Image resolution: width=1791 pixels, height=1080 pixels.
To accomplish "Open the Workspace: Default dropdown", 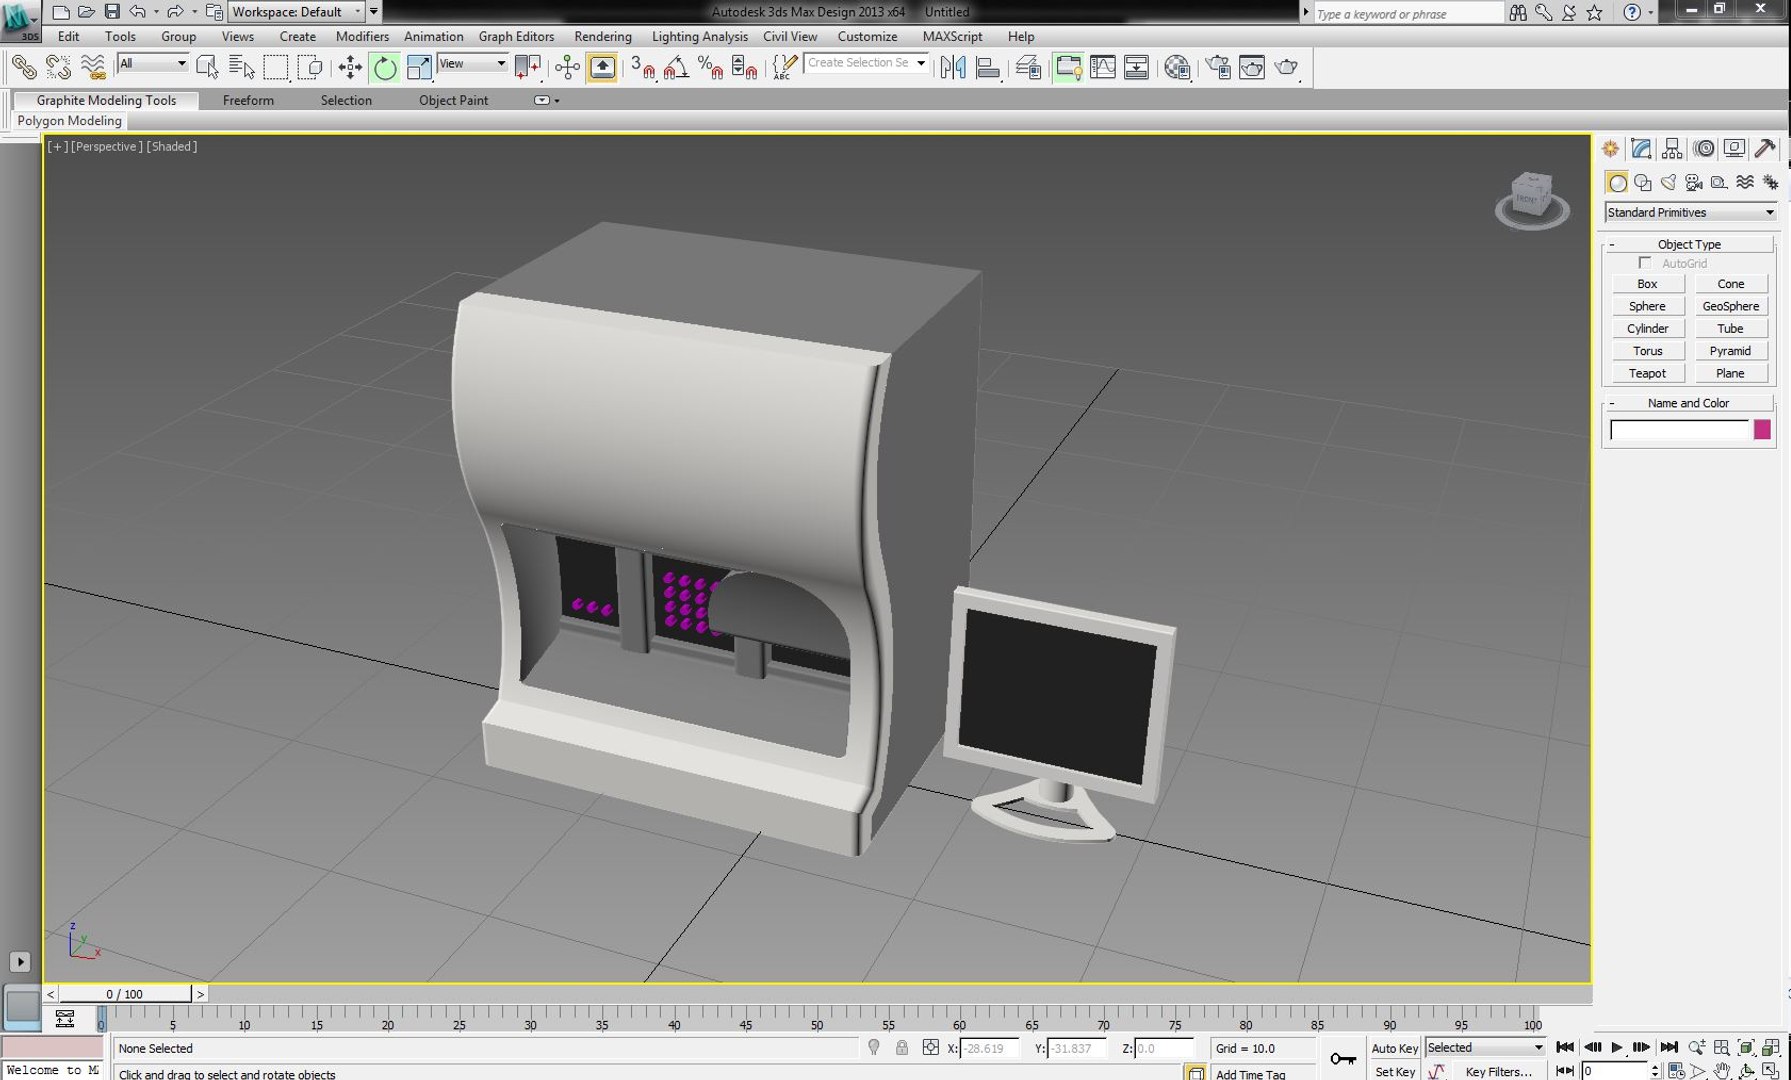I will pyautogui.click(x=296, y=12).
